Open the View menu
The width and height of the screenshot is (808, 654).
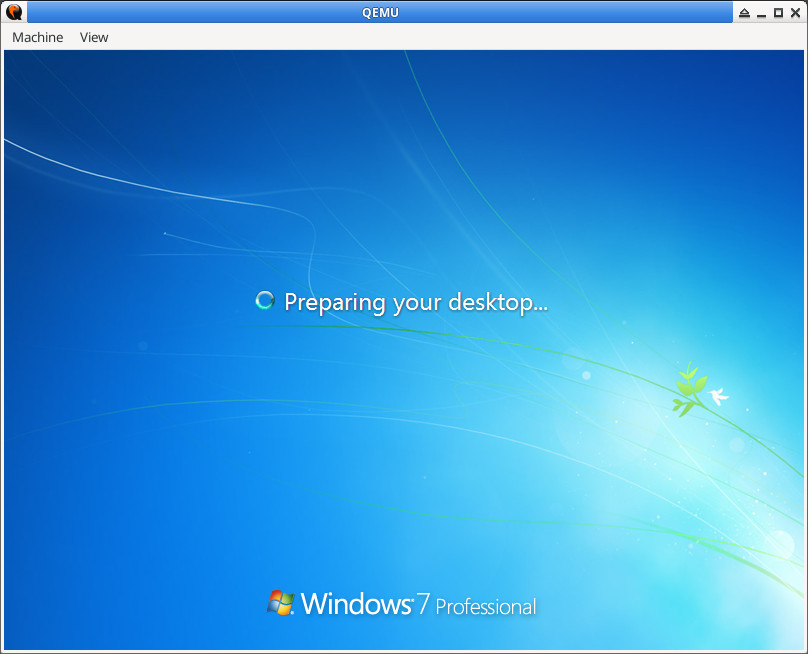point(94,37)
